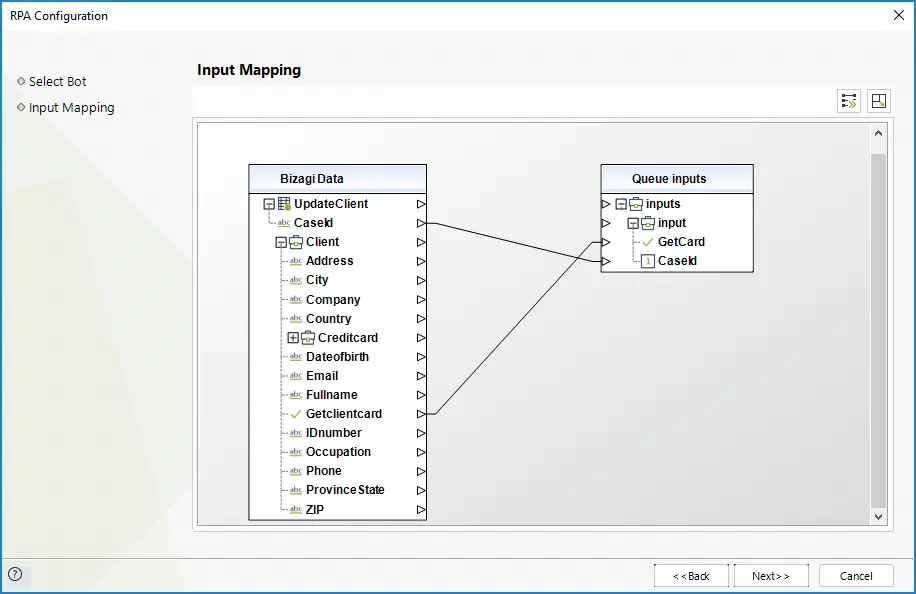Go to the Input Mapping step
916x594 pixels.
71,107
